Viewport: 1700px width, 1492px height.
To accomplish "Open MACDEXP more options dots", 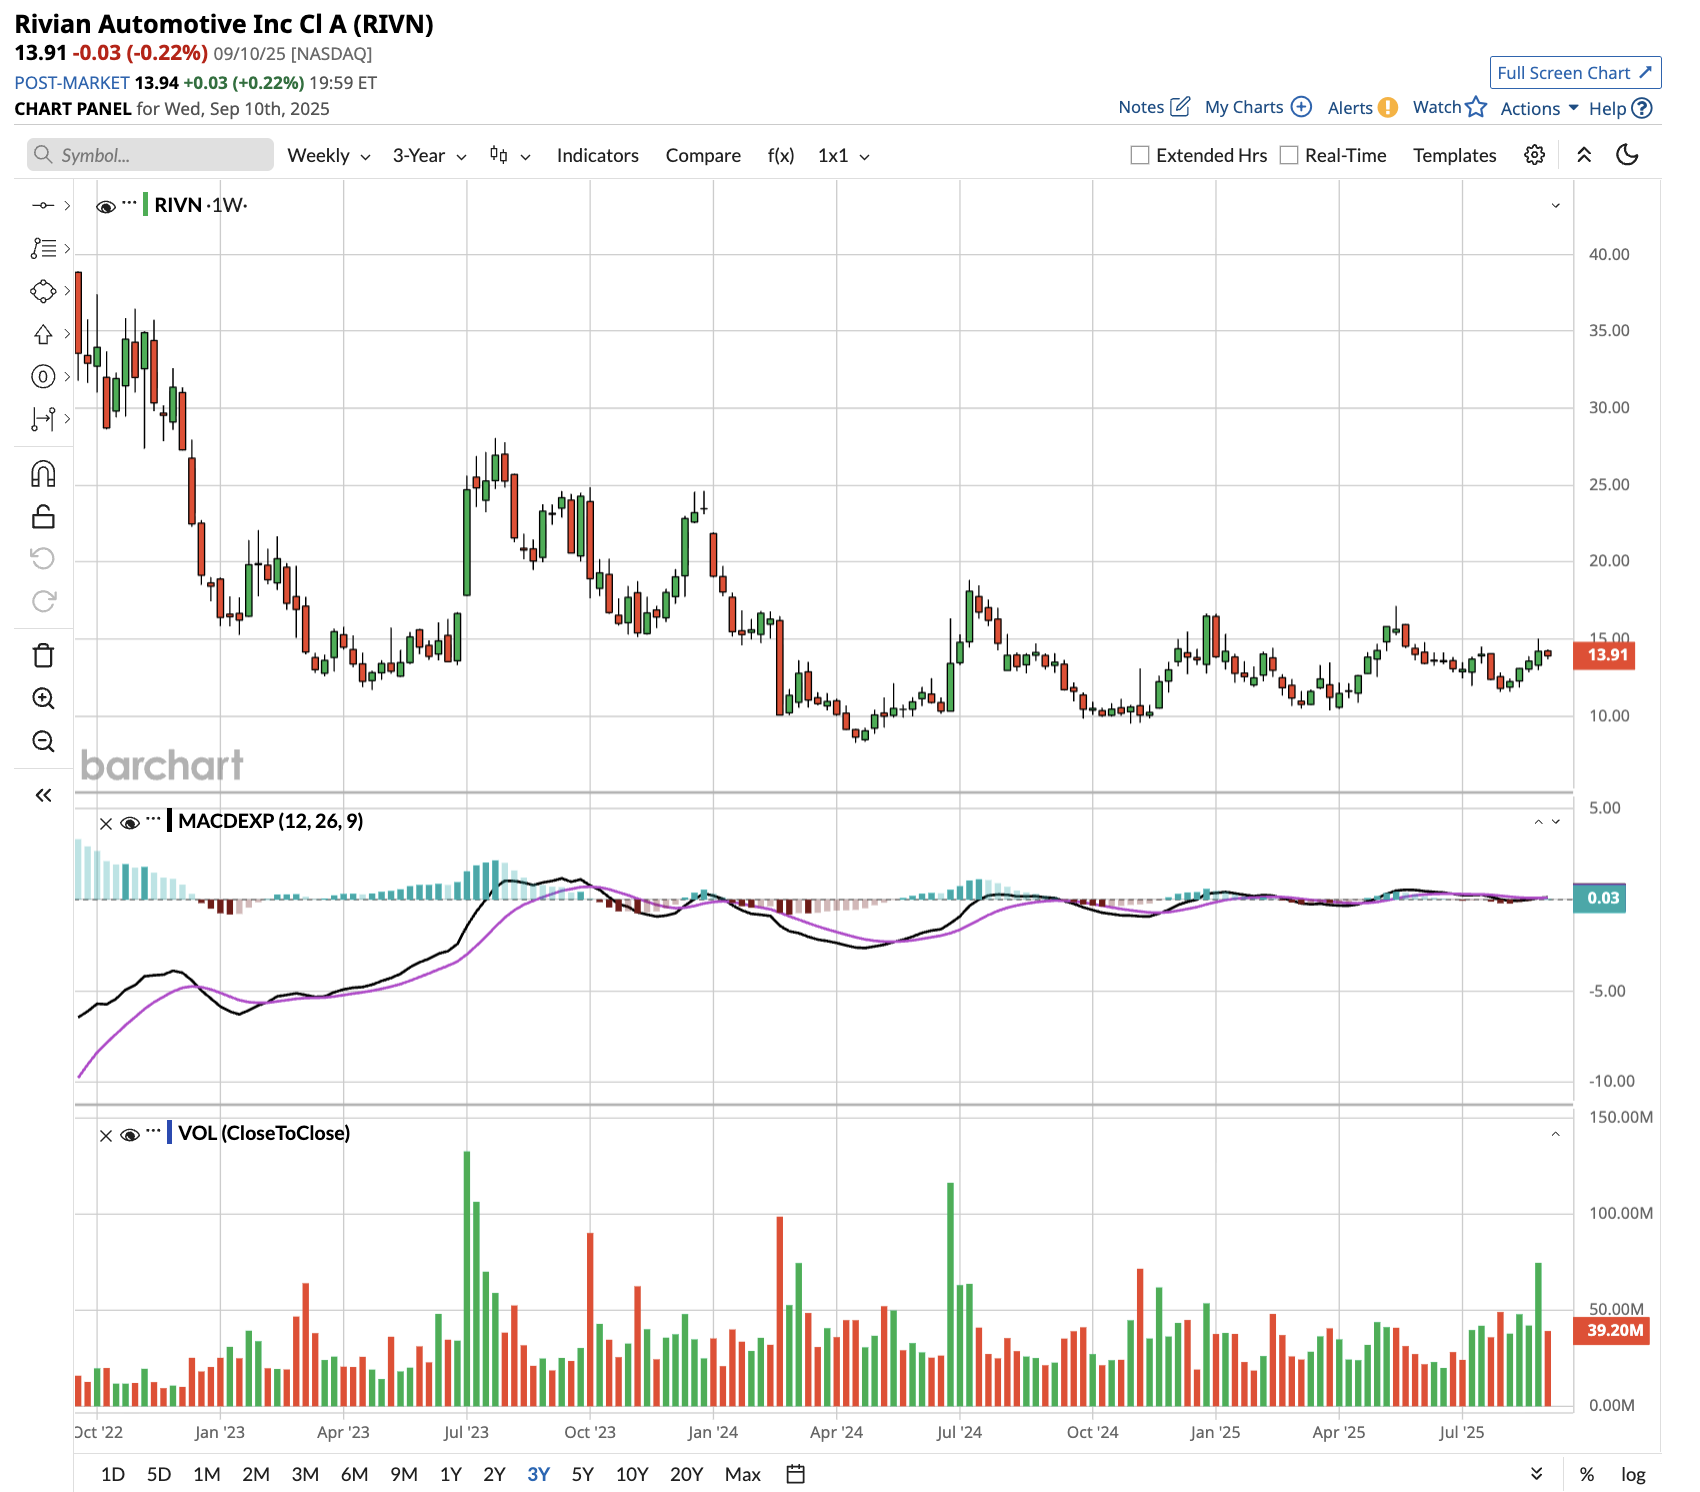I will [153, 819].
